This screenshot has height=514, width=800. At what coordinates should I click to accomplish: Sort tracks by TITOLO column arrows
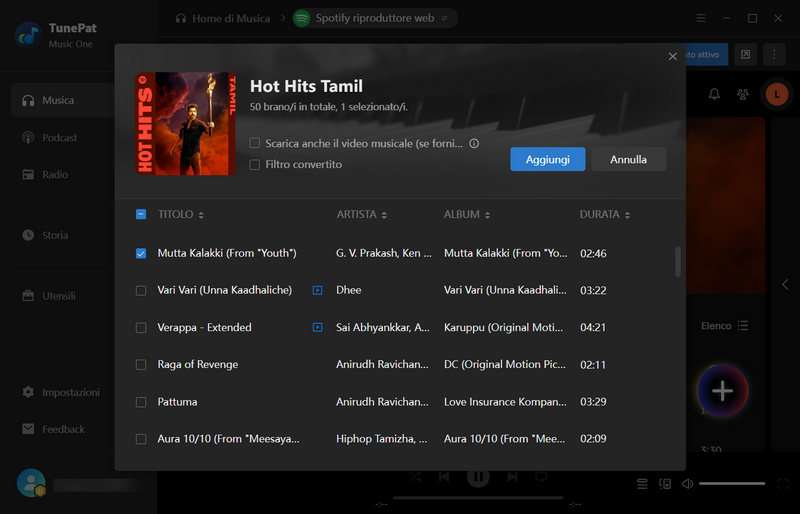tap(201, 215)
